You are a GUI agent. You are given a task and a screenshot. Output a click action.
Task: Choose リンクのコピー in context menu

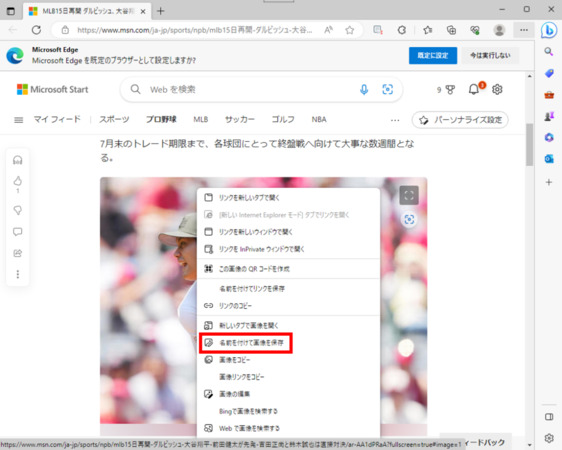pyautogui.click(x=288, y=306)
